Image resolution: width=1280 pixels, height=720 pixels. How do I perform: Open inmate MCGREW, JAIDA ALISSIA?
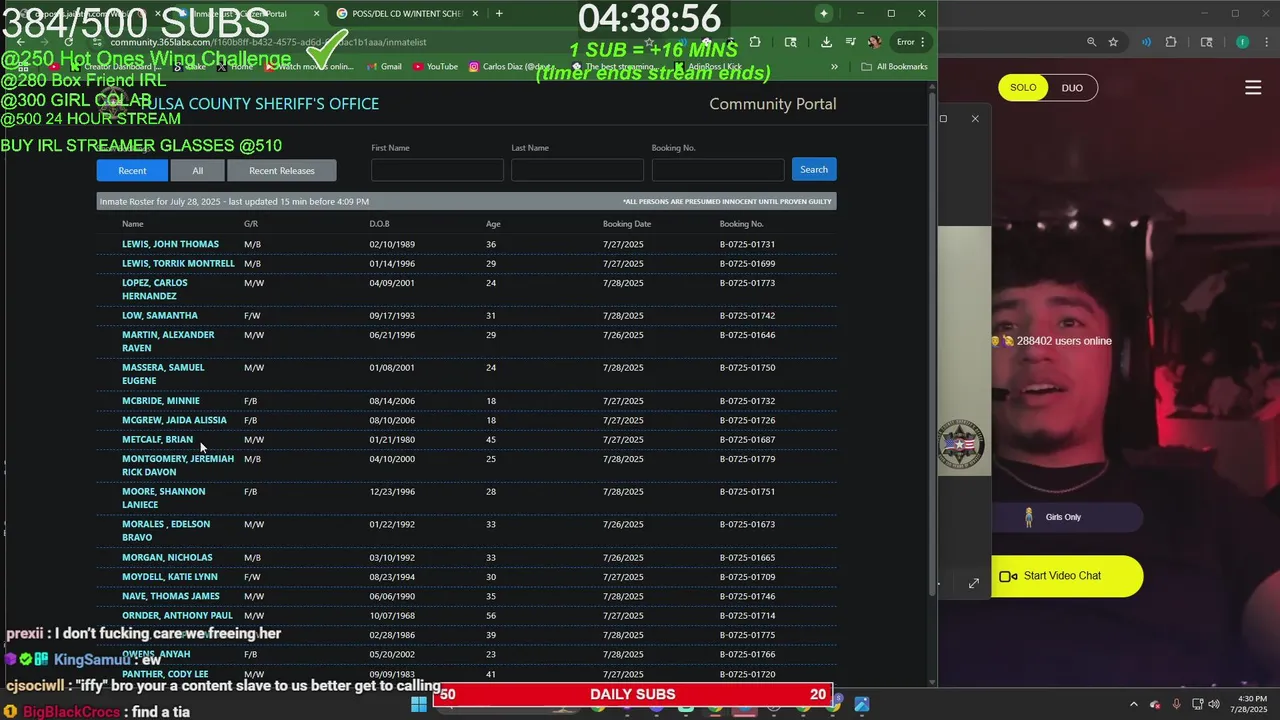pyautogui.click(x=174, y=420)
